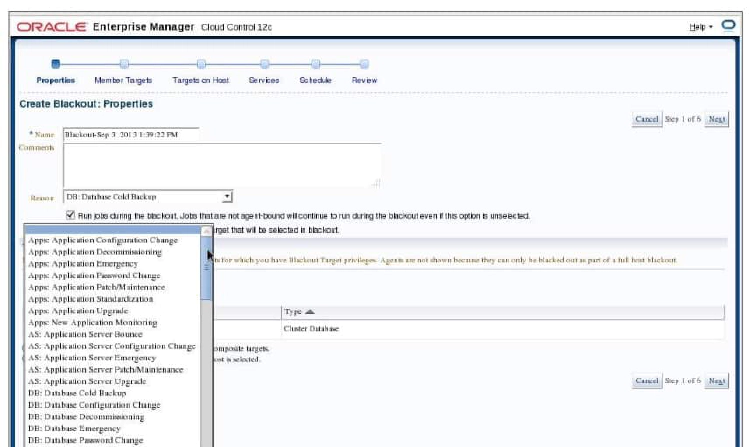Click the Oracle logo
750x447 pixels.
52,27
